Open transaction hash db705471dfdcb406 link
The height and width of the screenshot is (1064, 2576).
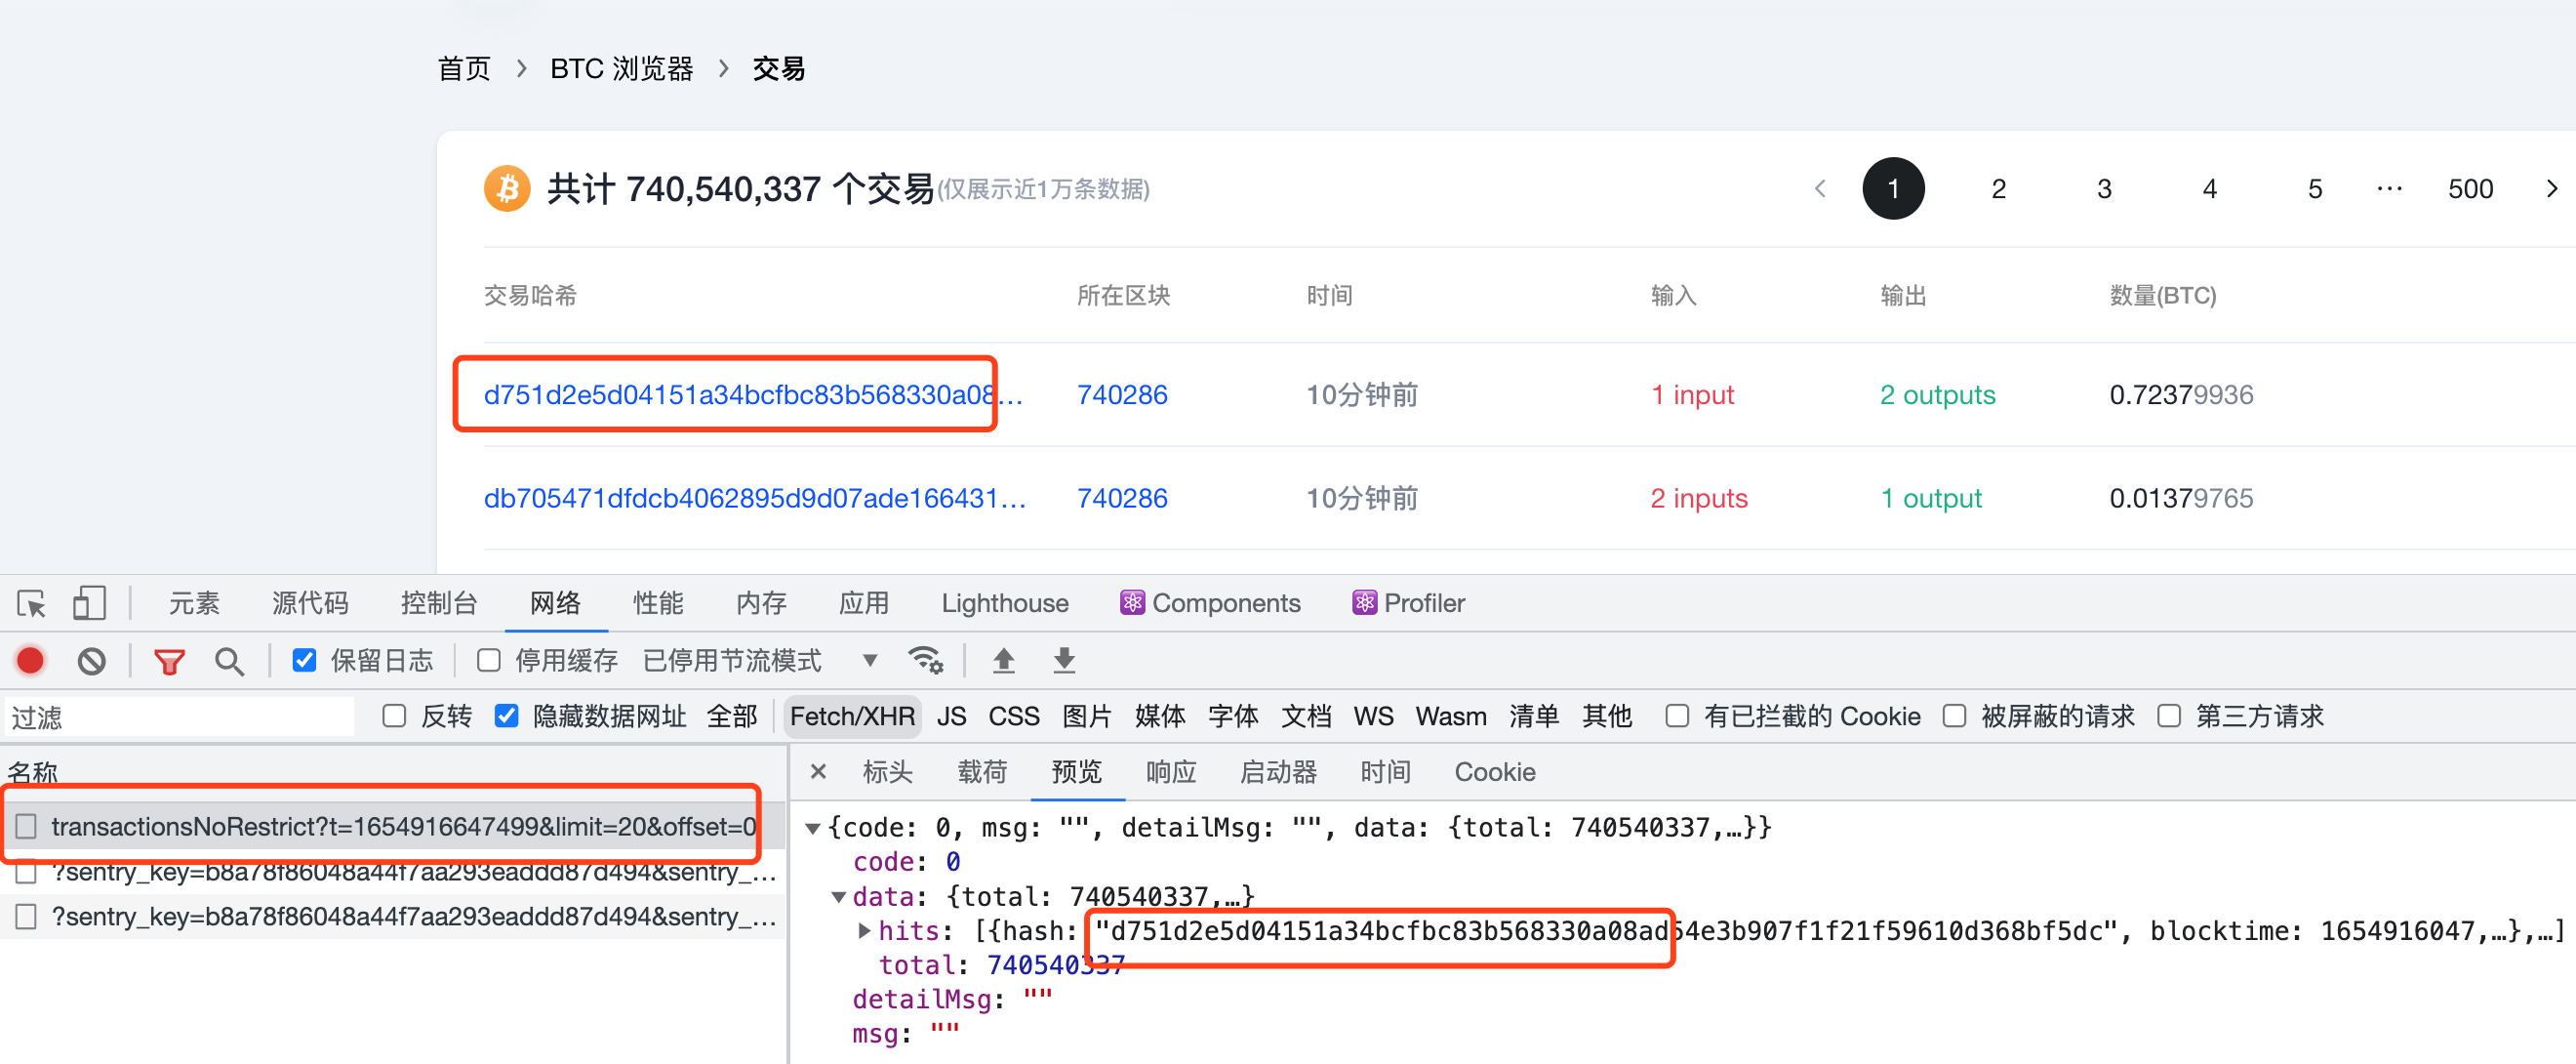coord(755,498)
